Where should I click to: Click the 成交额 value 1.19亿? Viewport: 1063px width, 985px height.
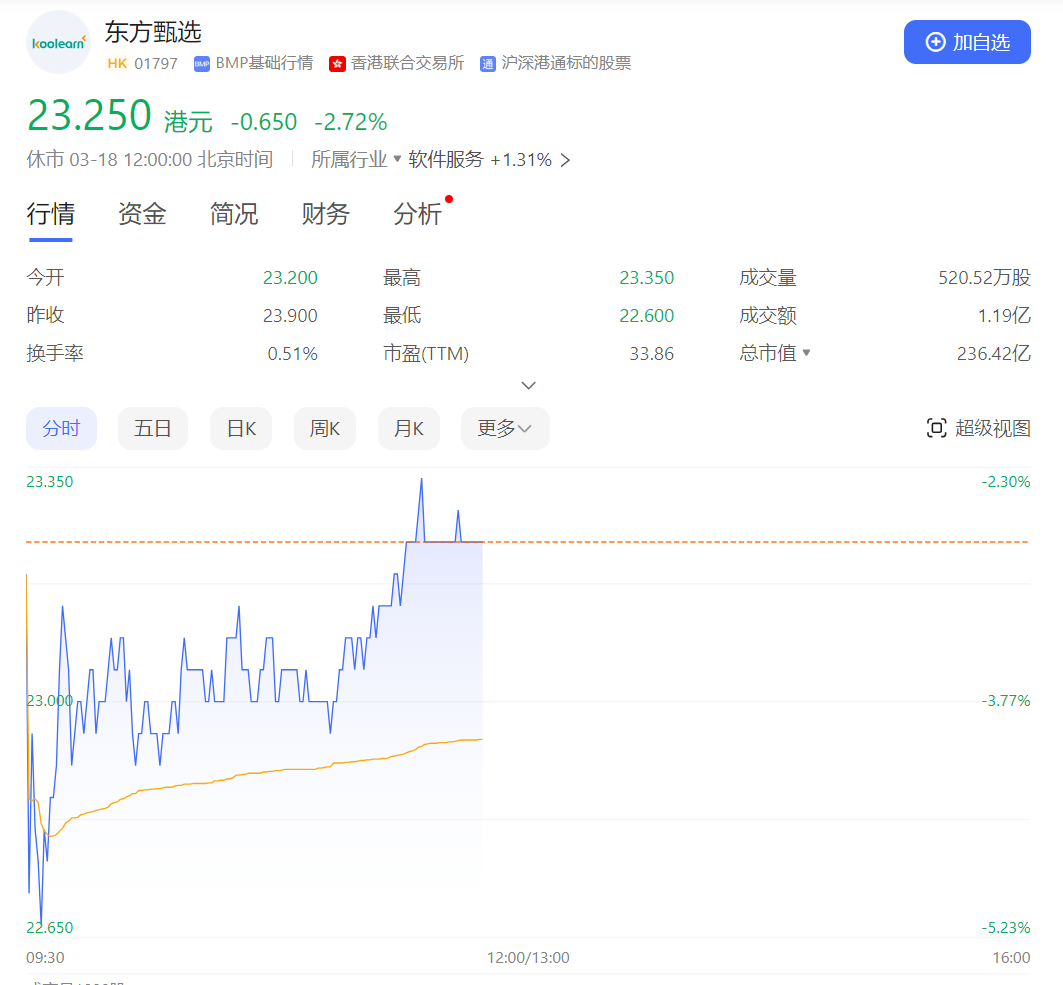[1004, 316]
